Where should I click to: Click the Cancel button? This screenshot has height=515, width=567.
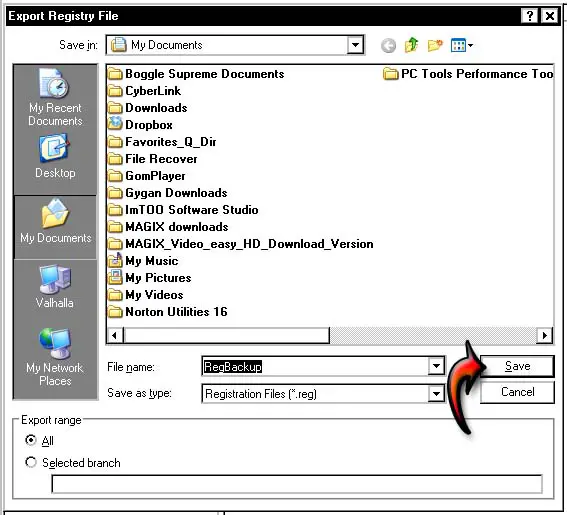pos(517,392)
